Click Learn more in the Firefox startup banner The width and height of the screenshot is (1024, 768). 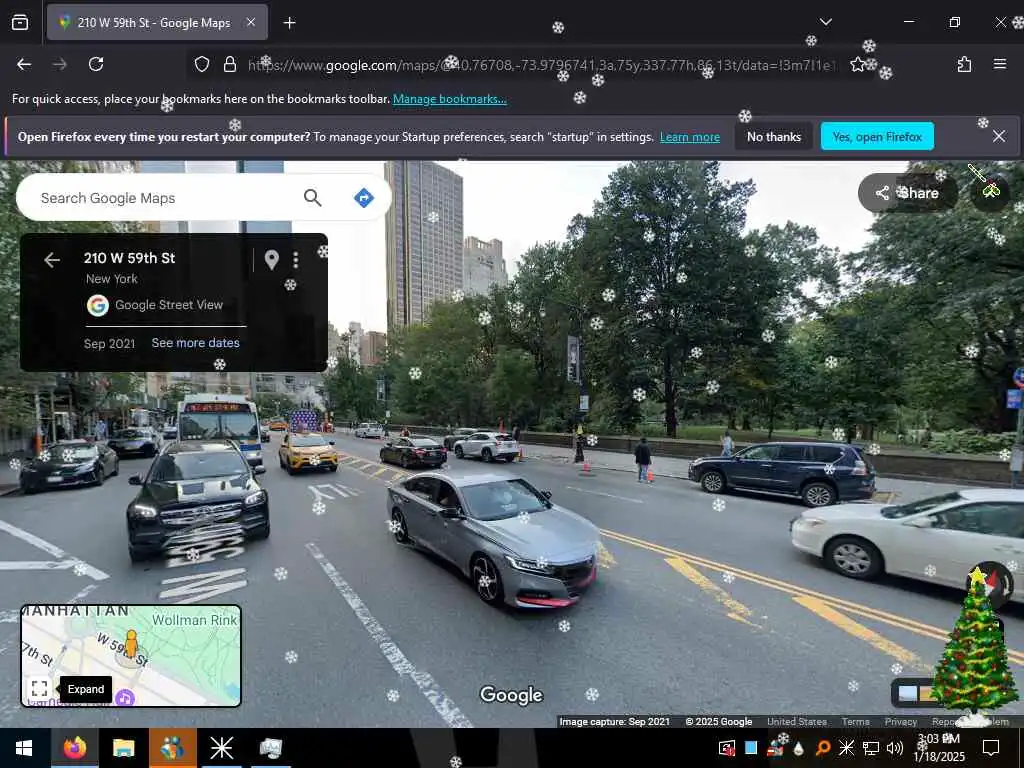tap(690, 137)
